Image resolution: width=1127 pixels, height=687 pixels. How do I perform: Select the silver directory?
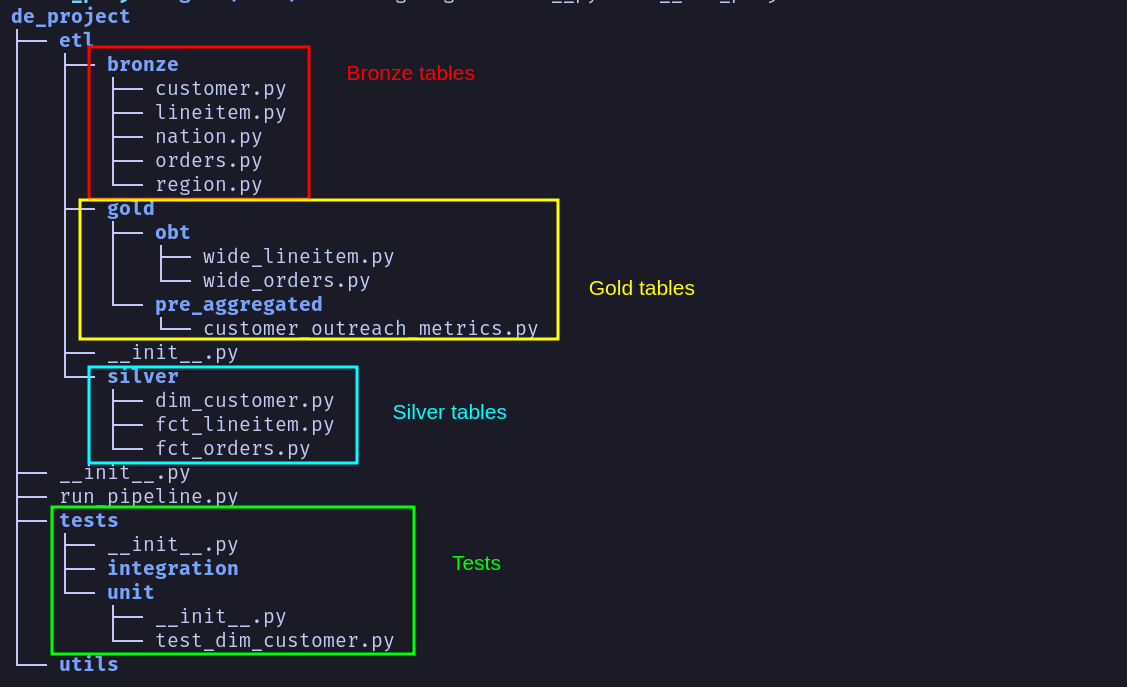pos(142,376)
